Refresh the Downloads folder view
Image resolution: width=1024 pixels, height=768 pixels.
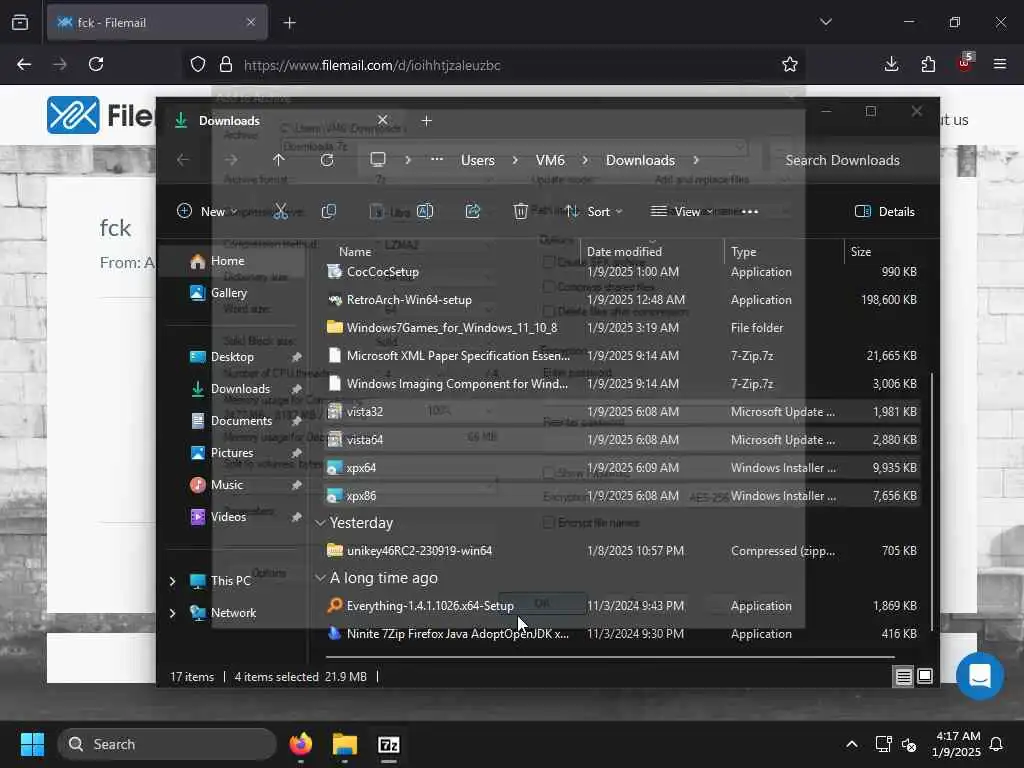click(x=327, y=160)
